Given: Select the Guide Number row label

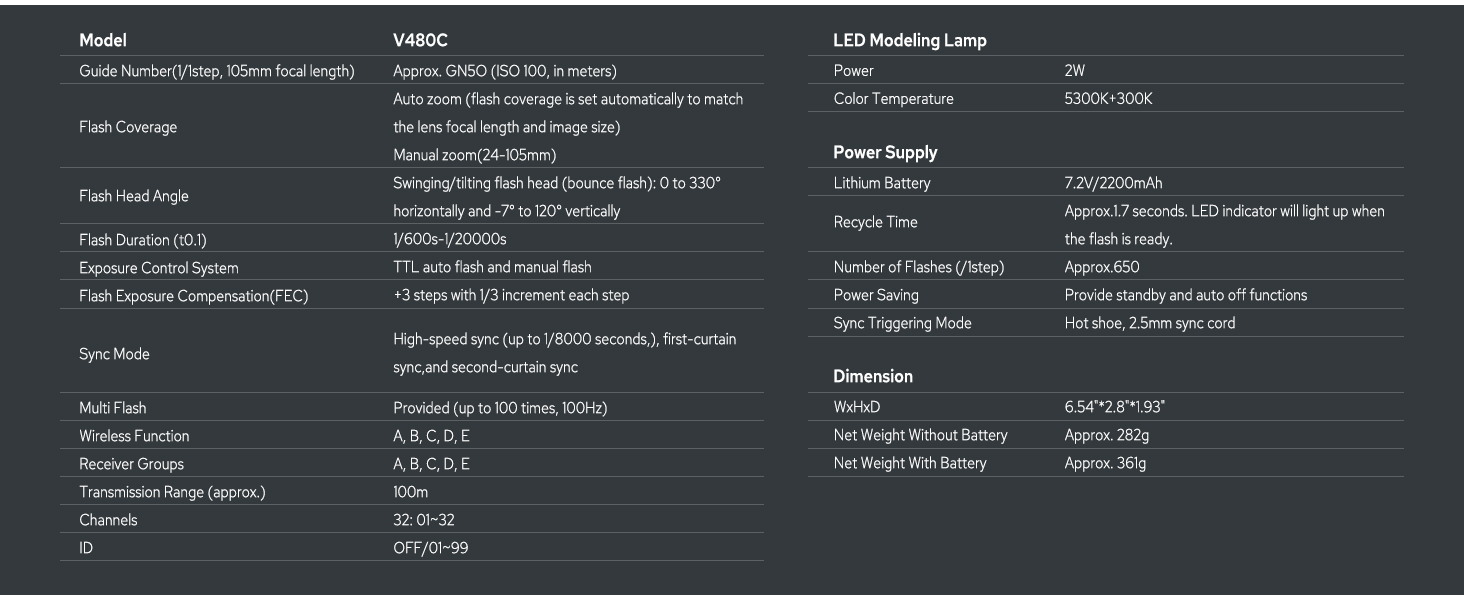Looking at the screenshot, I should [x=216, y=71].
